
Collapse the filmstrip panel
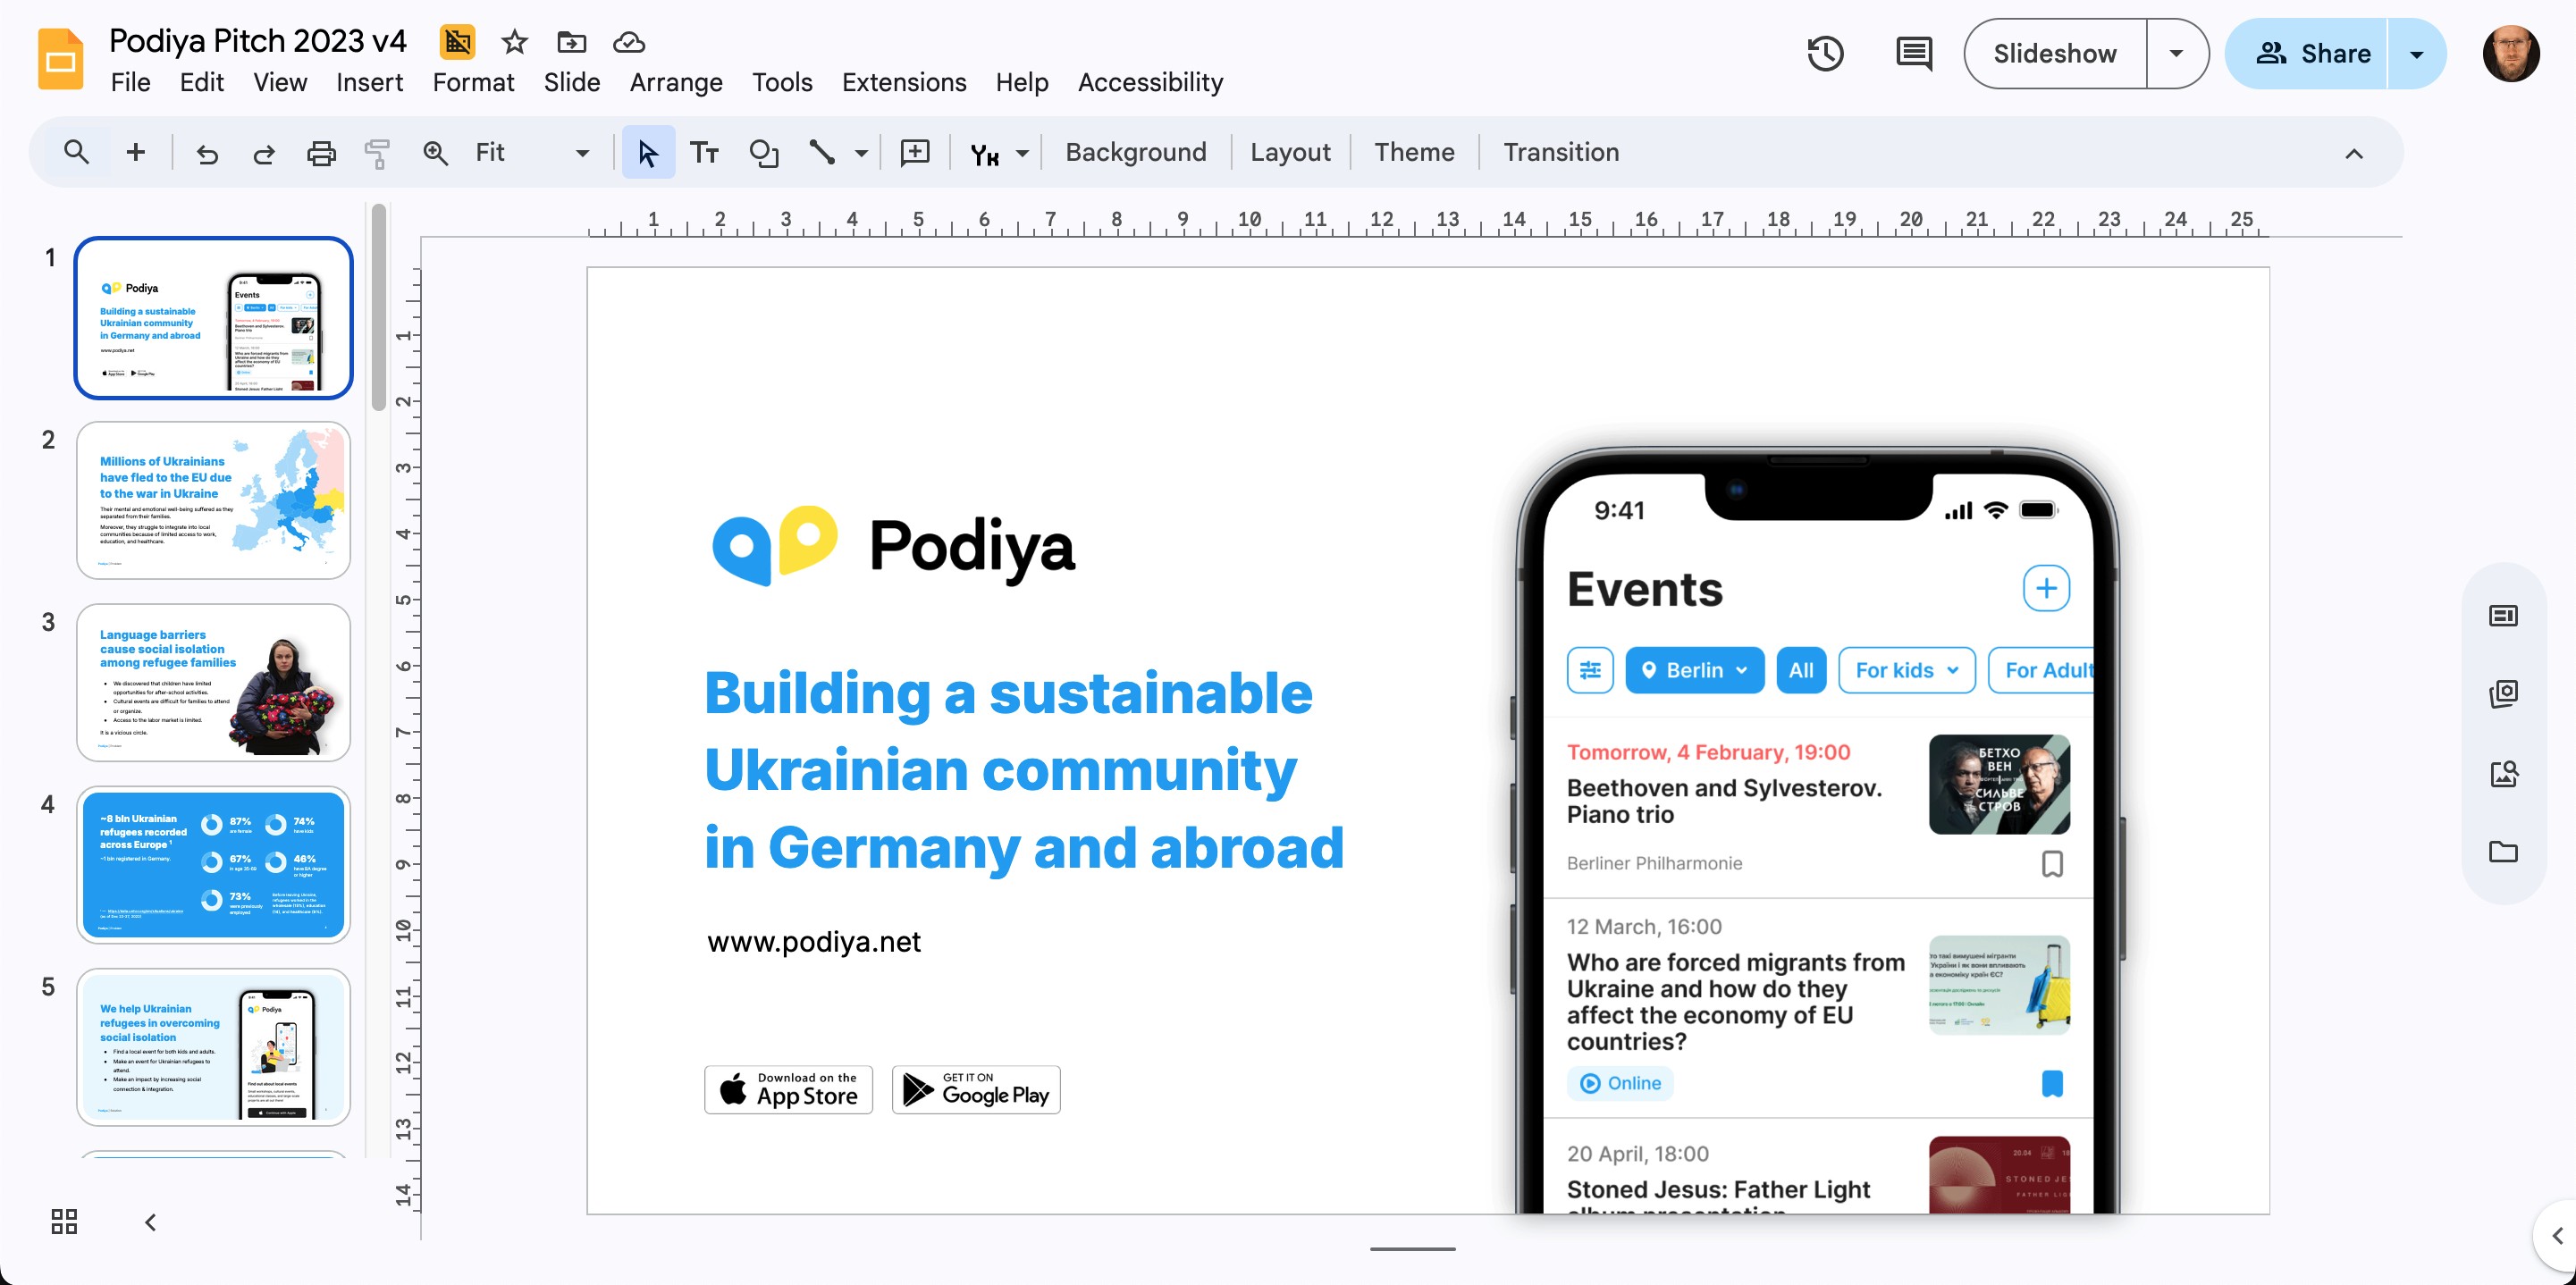[x=151, y=1221]
